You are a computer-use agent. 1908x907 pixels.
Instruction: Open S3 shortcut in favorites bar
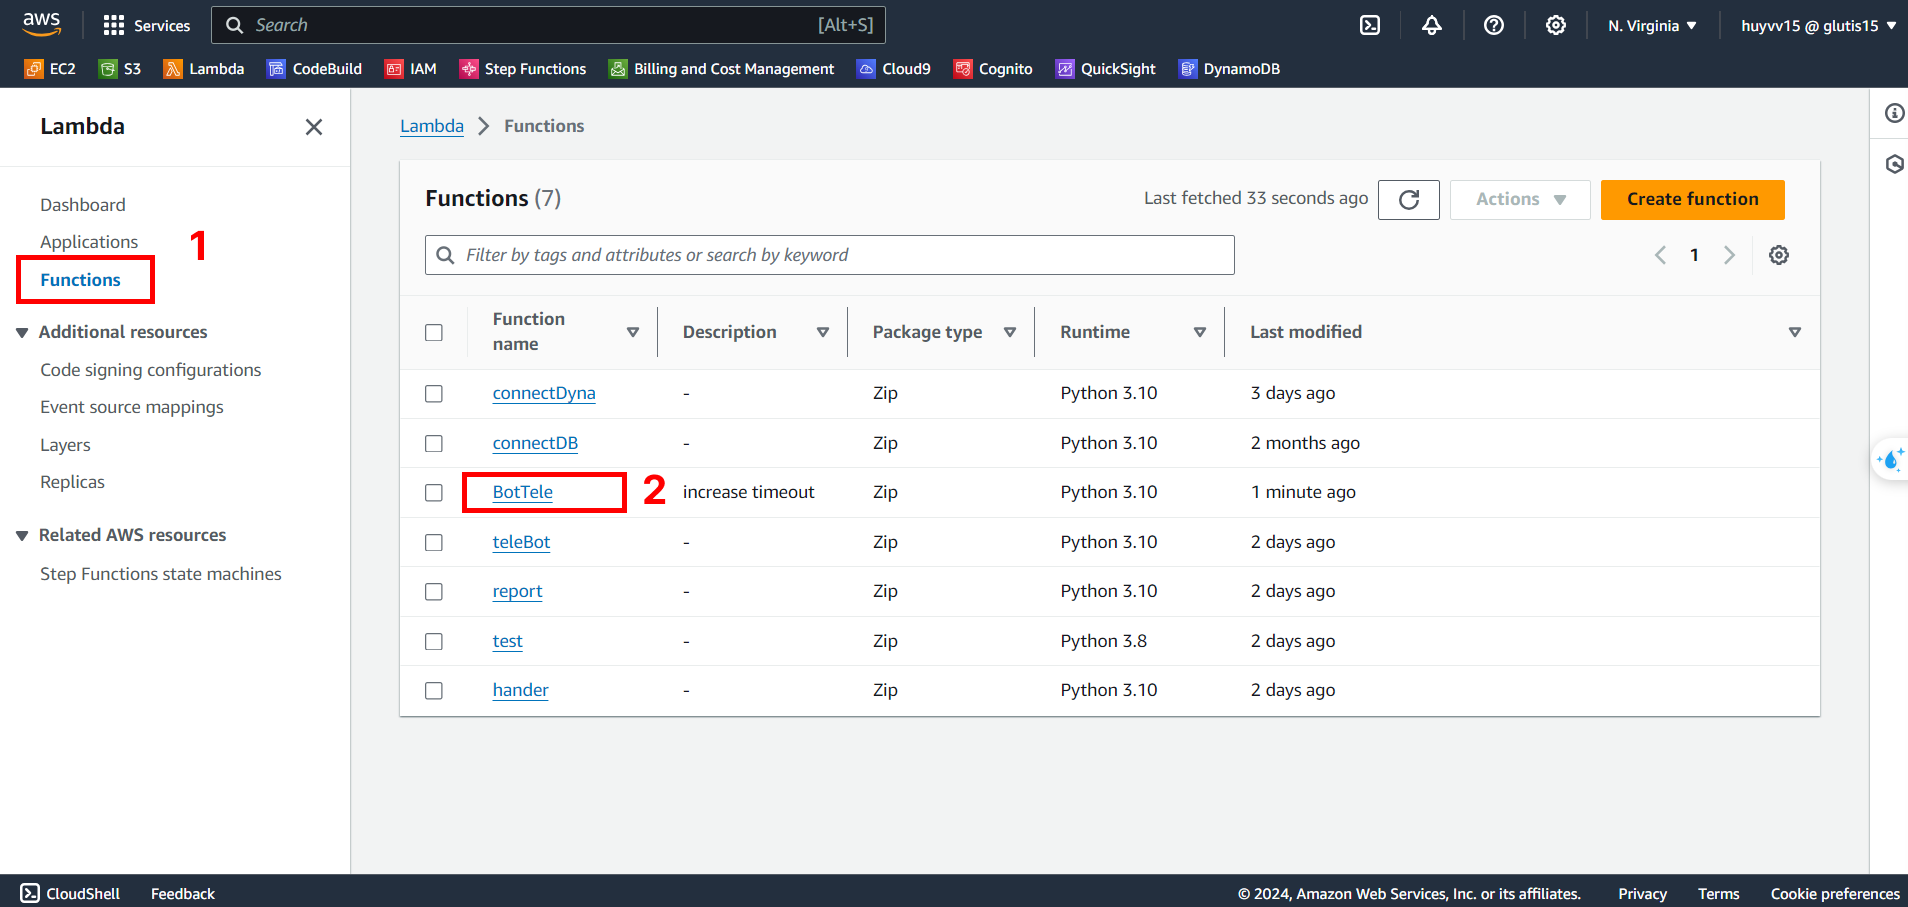(120, 69)
